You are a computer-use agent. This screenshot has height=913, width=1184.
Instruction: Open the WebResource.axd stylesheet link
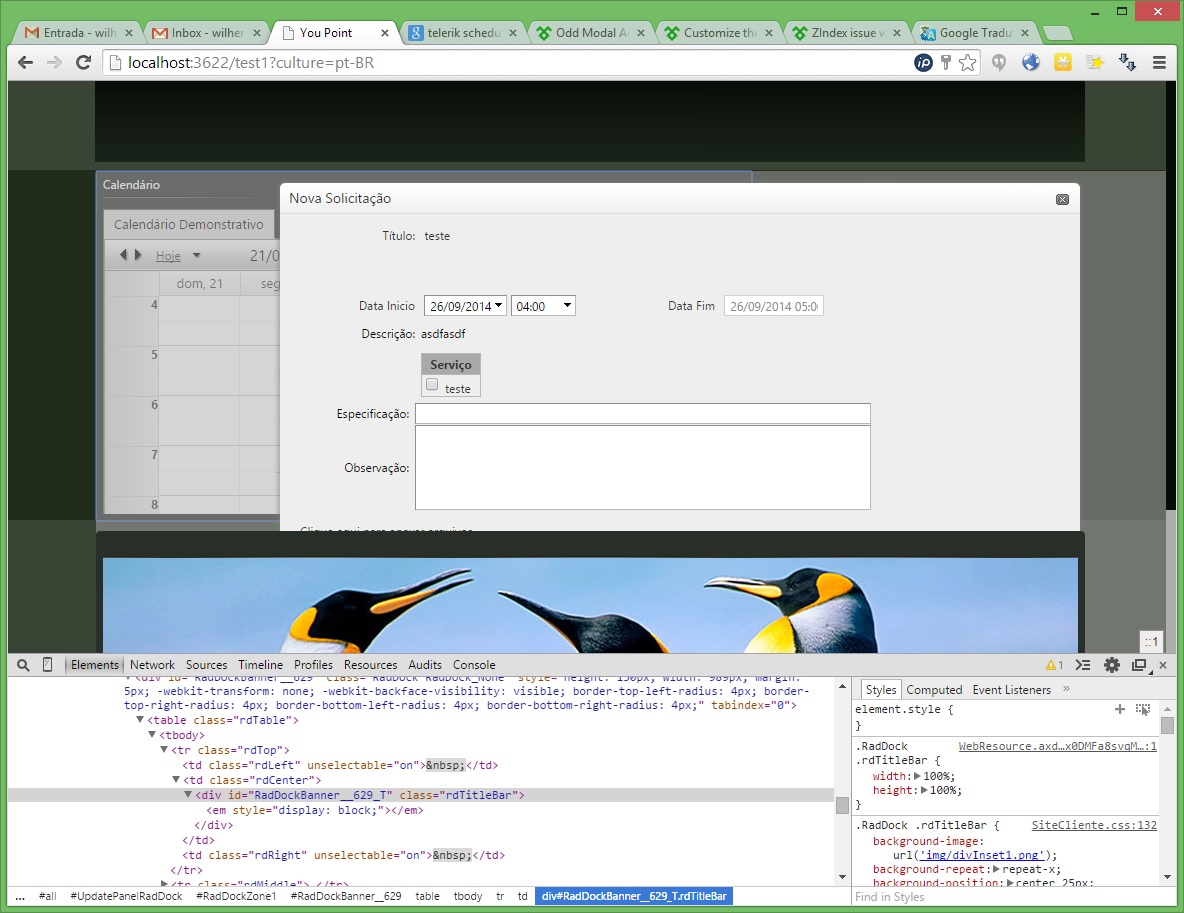pos(1057,746)
